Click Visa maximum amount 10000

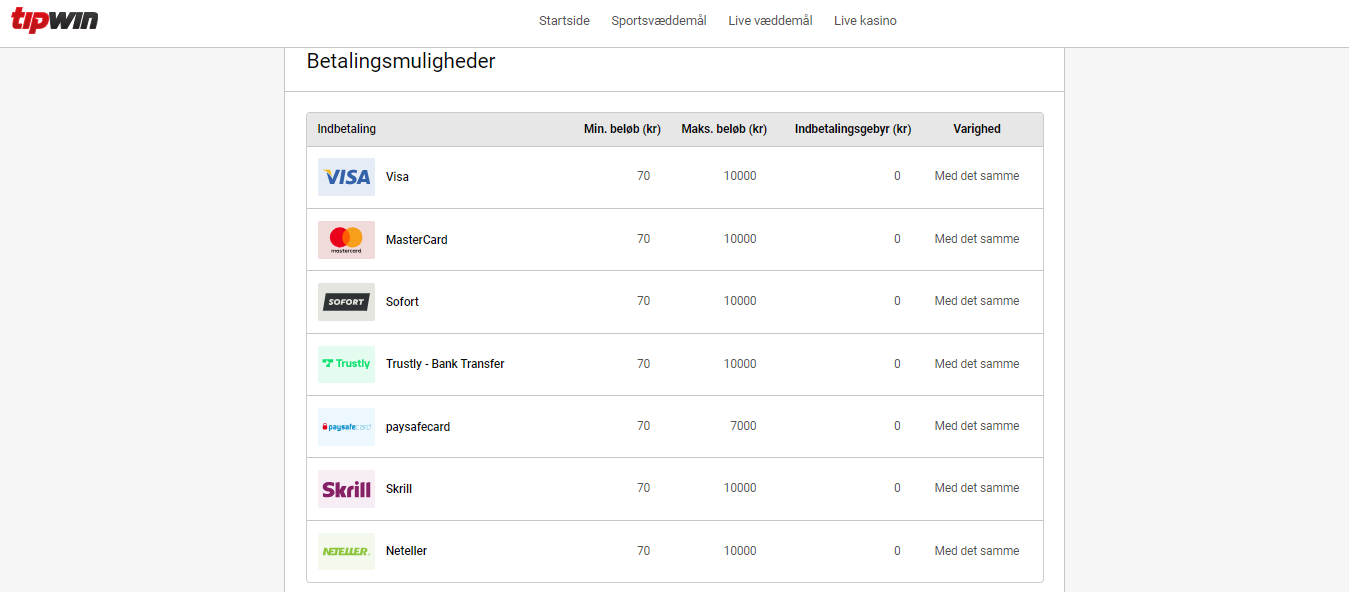coord(740,176)
